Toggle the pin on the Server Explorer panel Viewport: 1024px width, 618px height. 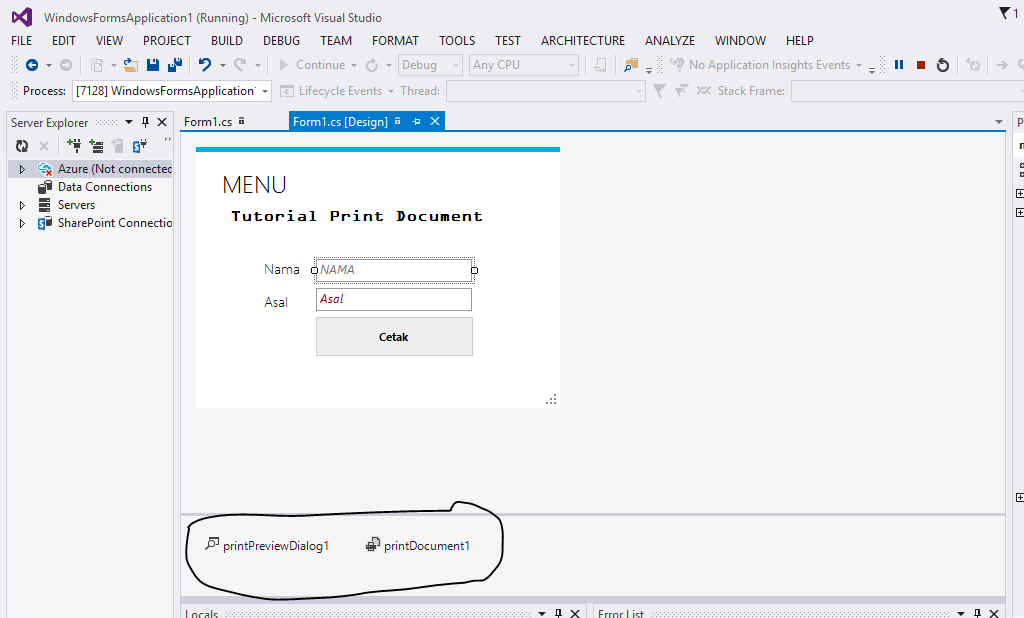(144, 122)
